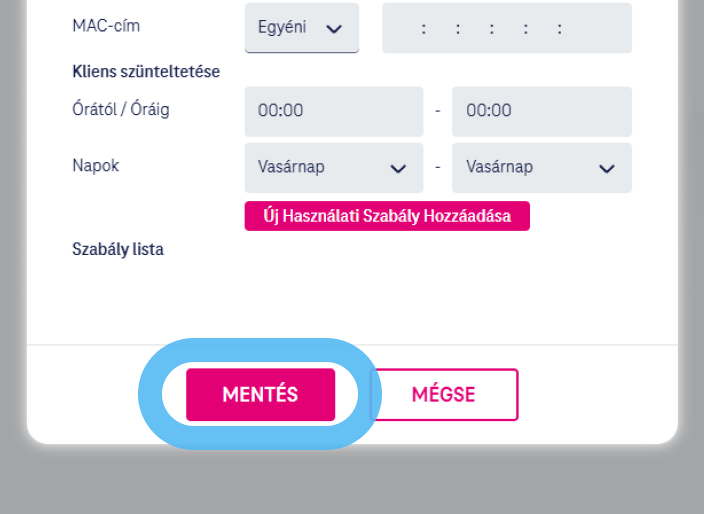This screenshot has height=514, width=704.
Task: Cancel with the MÉGSE button
Action: click(444, 394)
